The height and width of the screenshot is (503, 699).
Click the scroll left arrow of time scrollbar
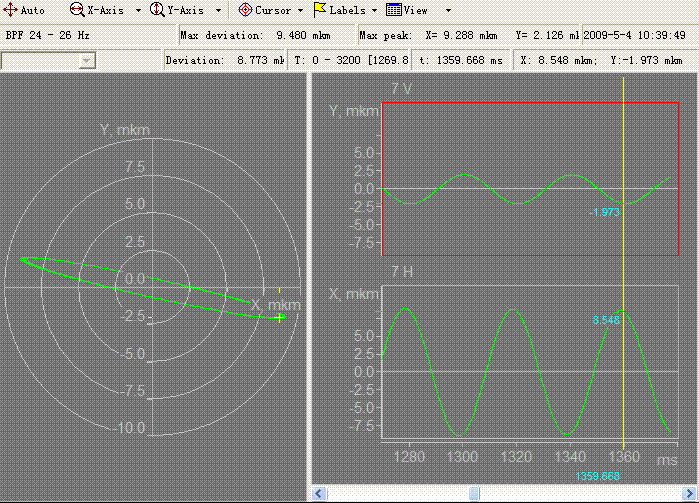[x=319, y=494]
